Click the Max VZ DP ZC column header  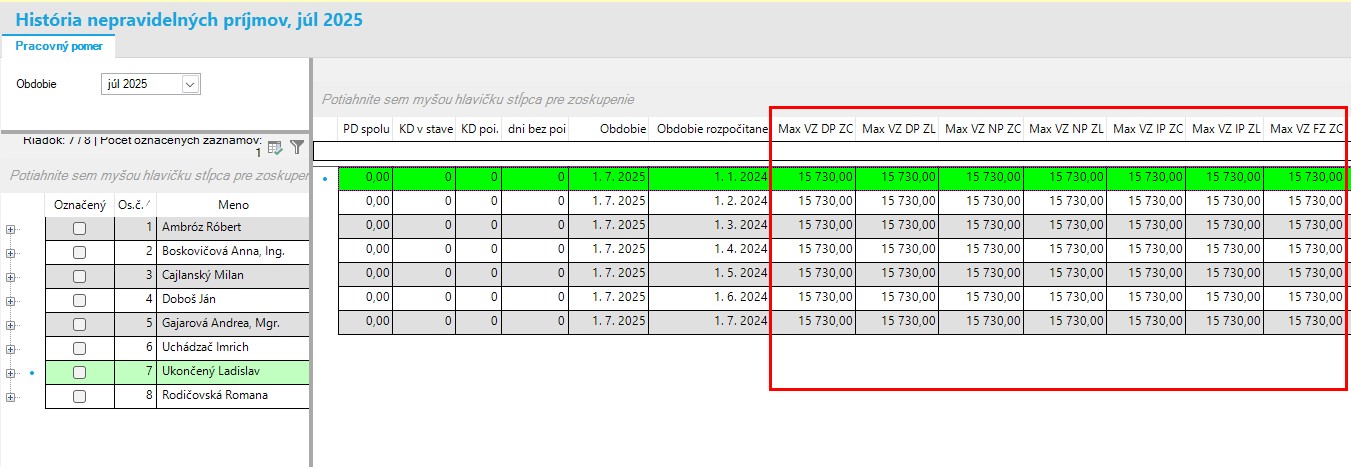[815, 129]
